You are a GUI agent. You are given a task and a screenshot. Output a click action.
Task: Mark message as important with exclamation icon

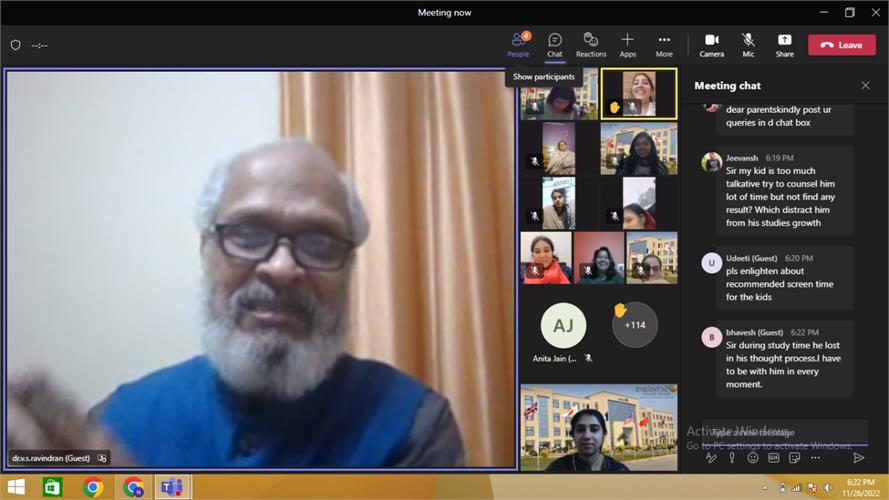coord(732,458)
